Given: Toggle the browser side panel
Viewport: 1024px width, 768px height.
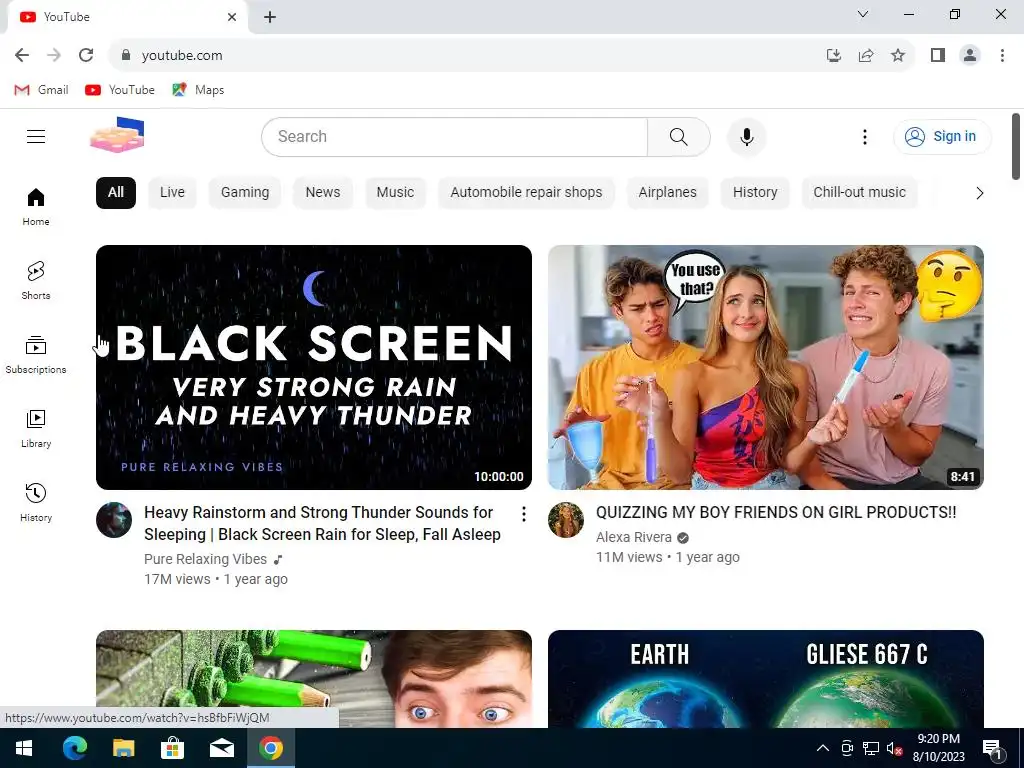Looking at the screenshot, I should pyautogui.click(x=938, y=56).
